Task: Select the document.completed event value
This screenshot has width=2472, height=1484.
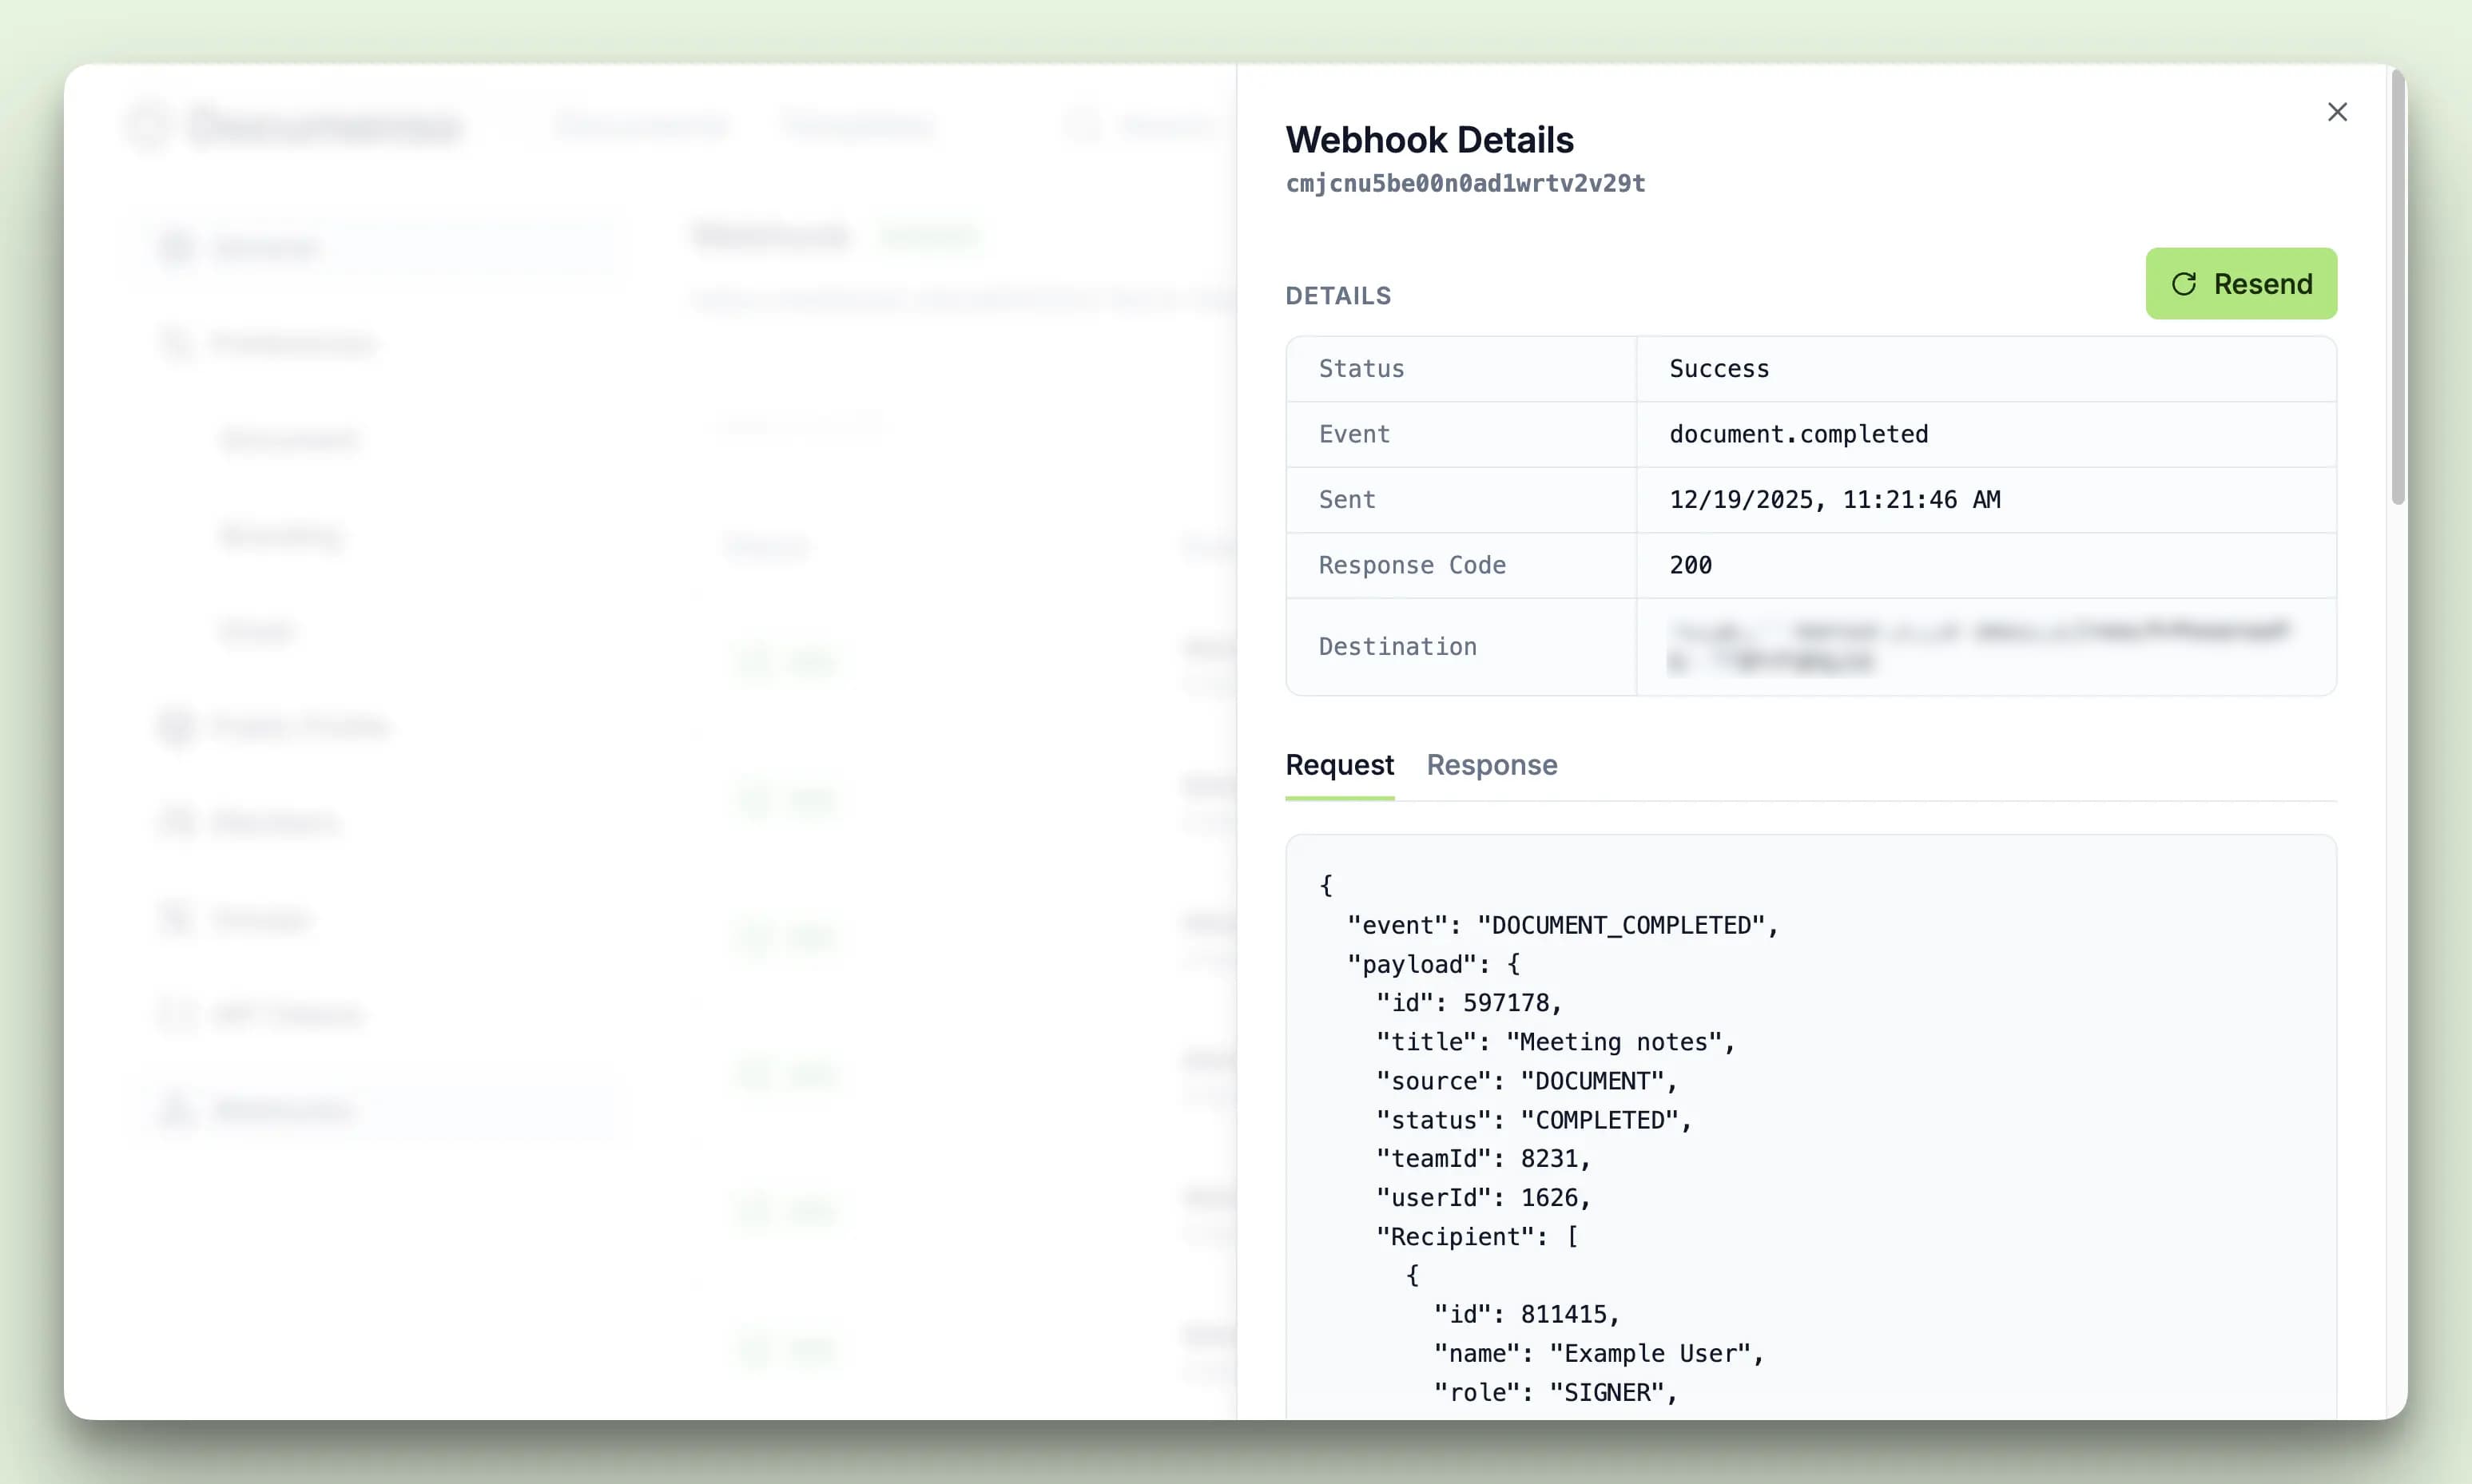Action: tap(1799, 434)
